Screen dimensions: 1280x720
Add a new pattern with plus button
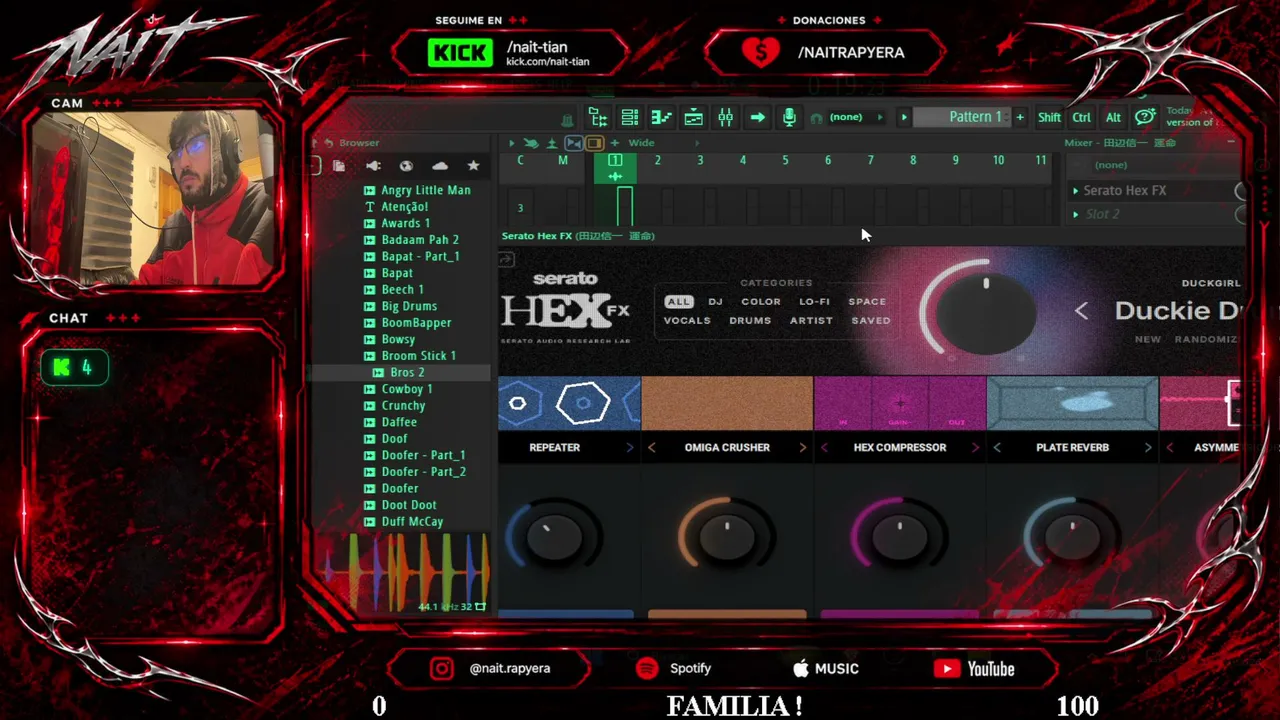pyautogui.click(x=1020, y=117)
